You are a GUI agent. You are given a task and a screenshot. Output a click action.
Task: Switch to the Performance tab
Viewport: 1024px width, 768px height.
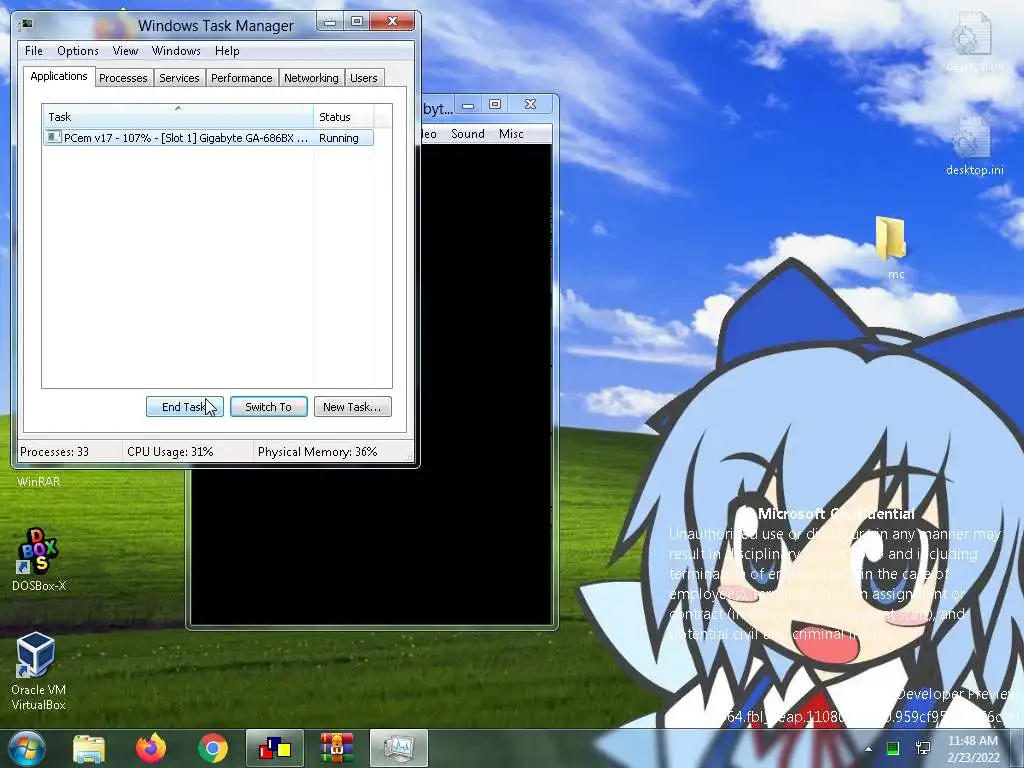242,78
